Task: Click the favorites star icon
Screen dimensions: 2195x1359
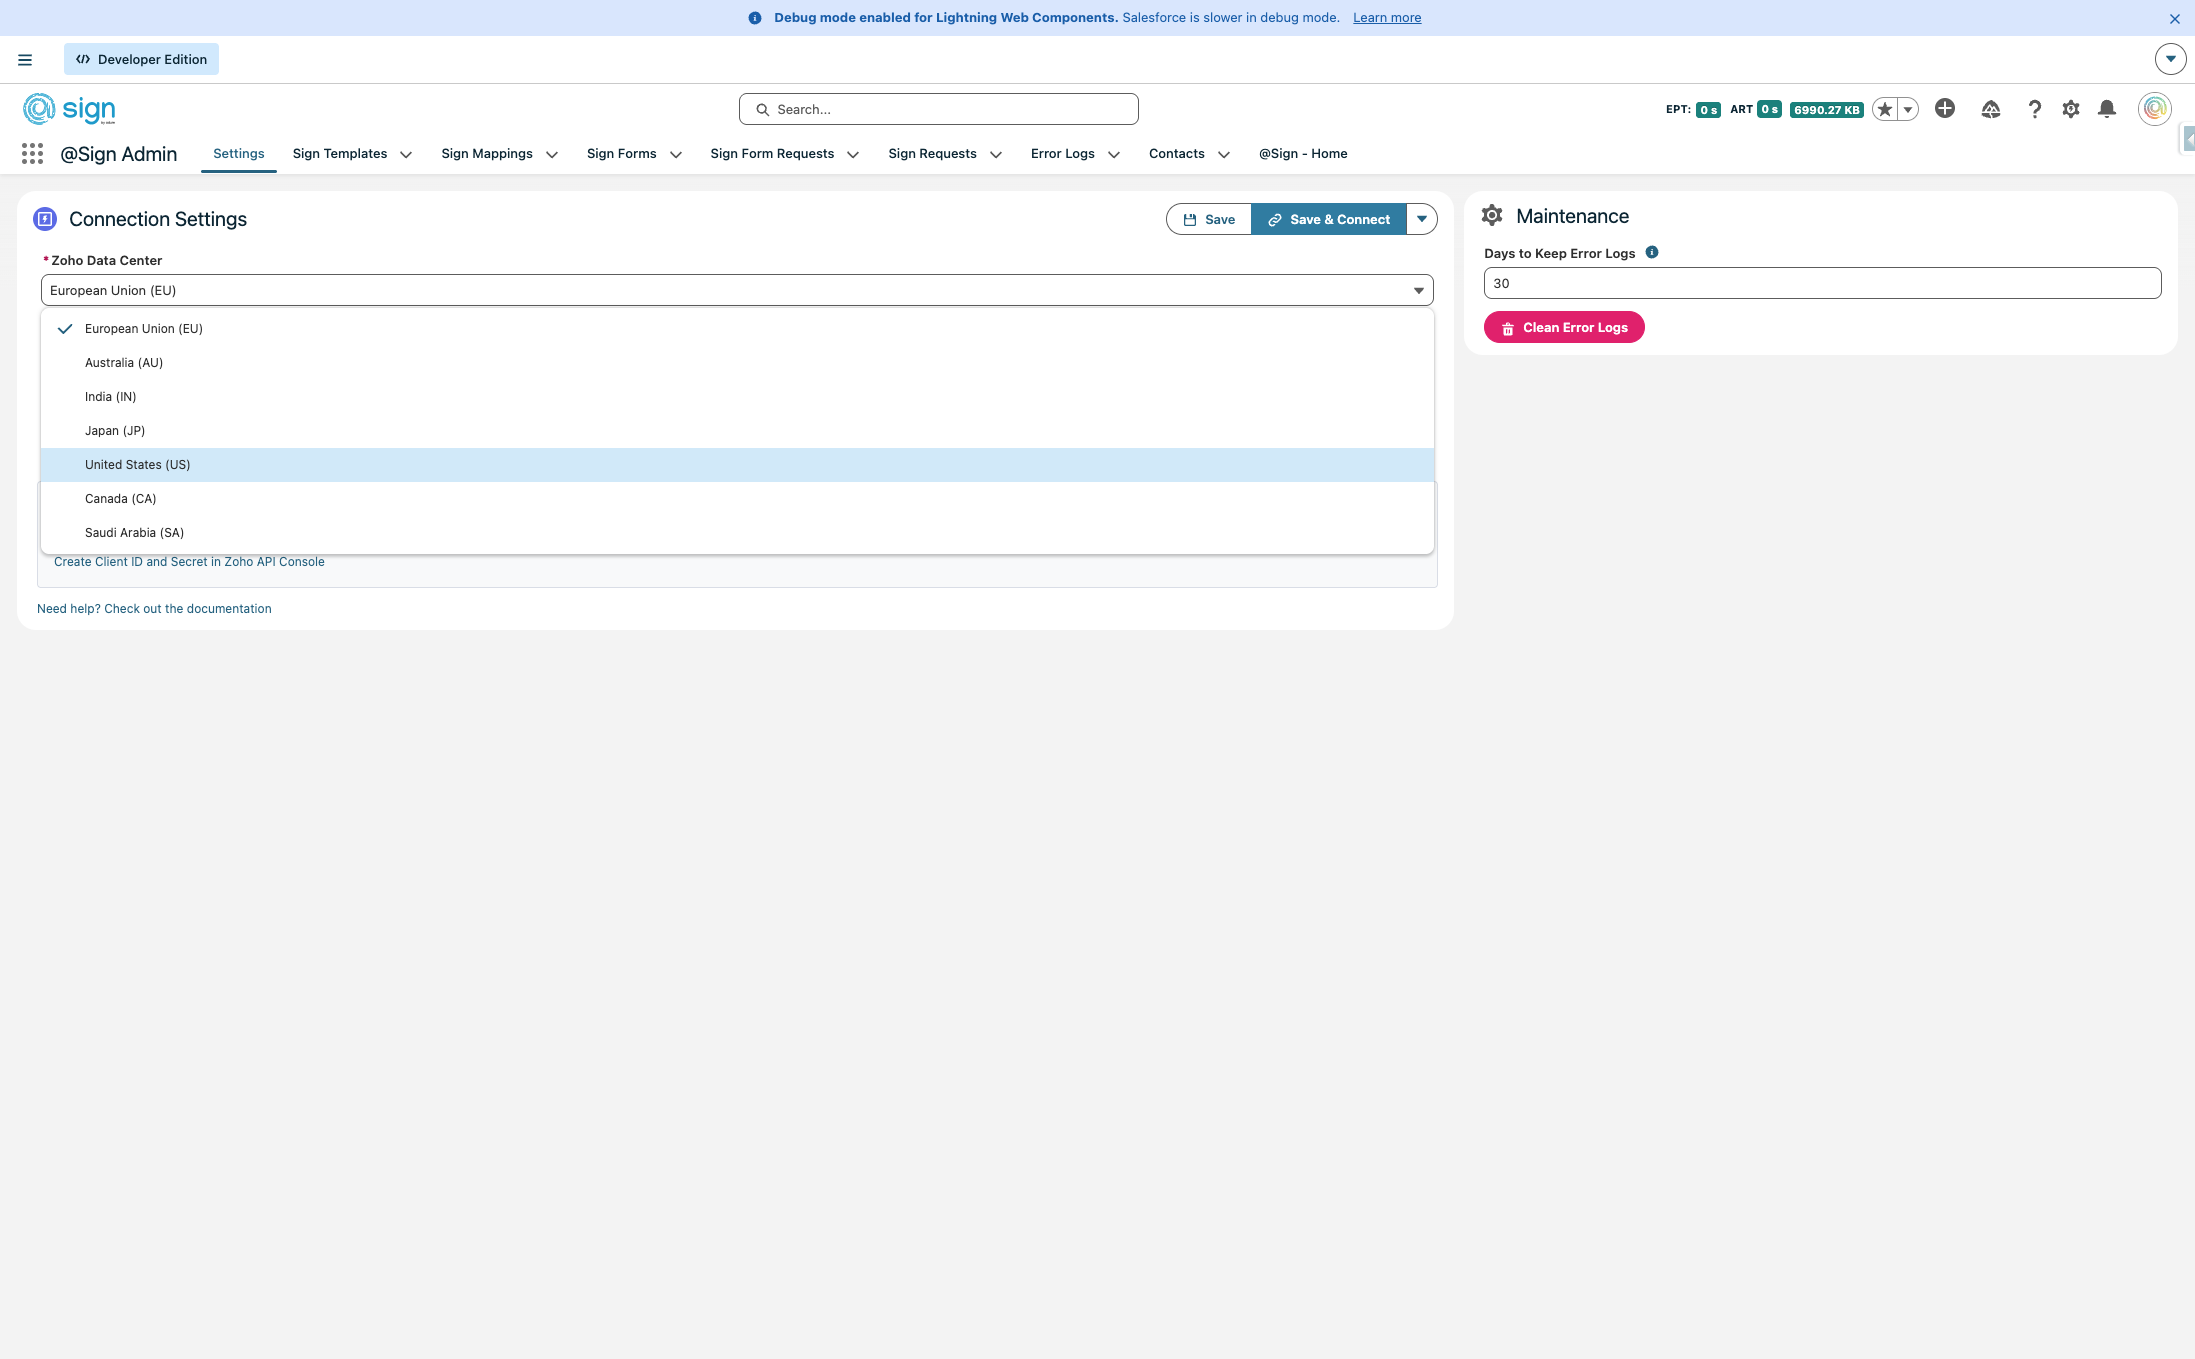Action: pos(1884,110)
